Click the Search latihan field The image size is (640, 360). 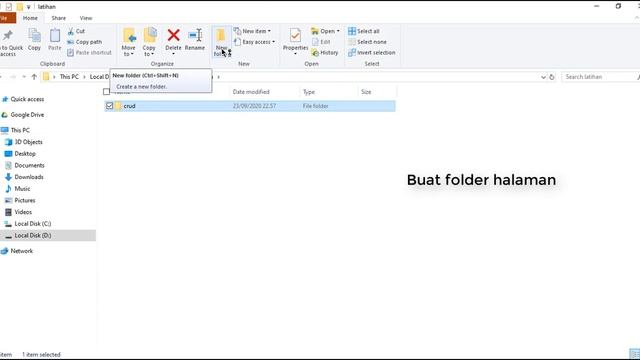tap(599, 77)
